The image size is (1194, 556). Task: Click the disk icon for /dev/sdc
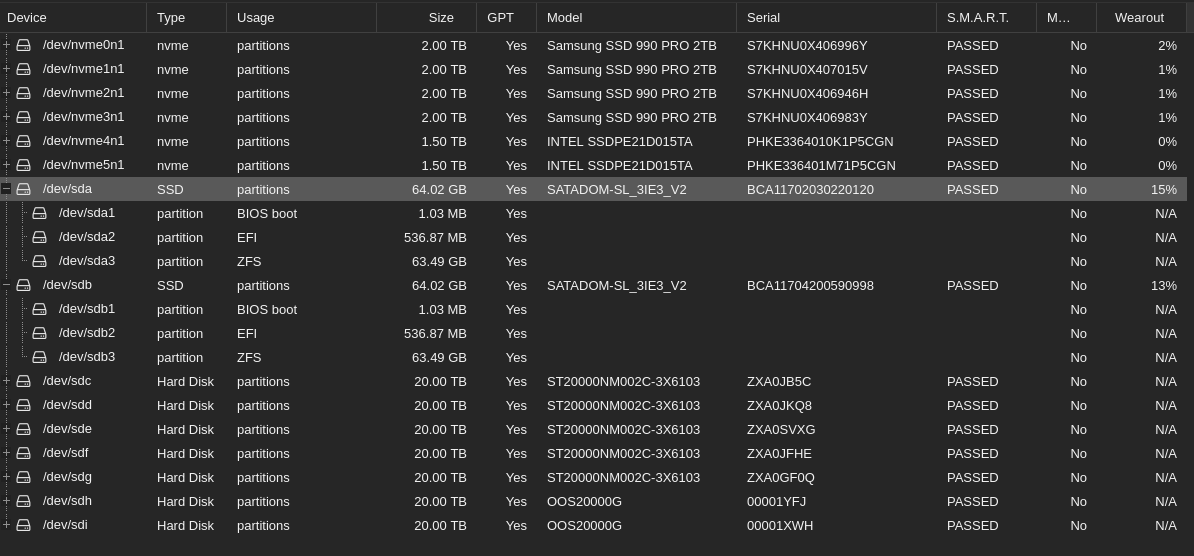24,382
